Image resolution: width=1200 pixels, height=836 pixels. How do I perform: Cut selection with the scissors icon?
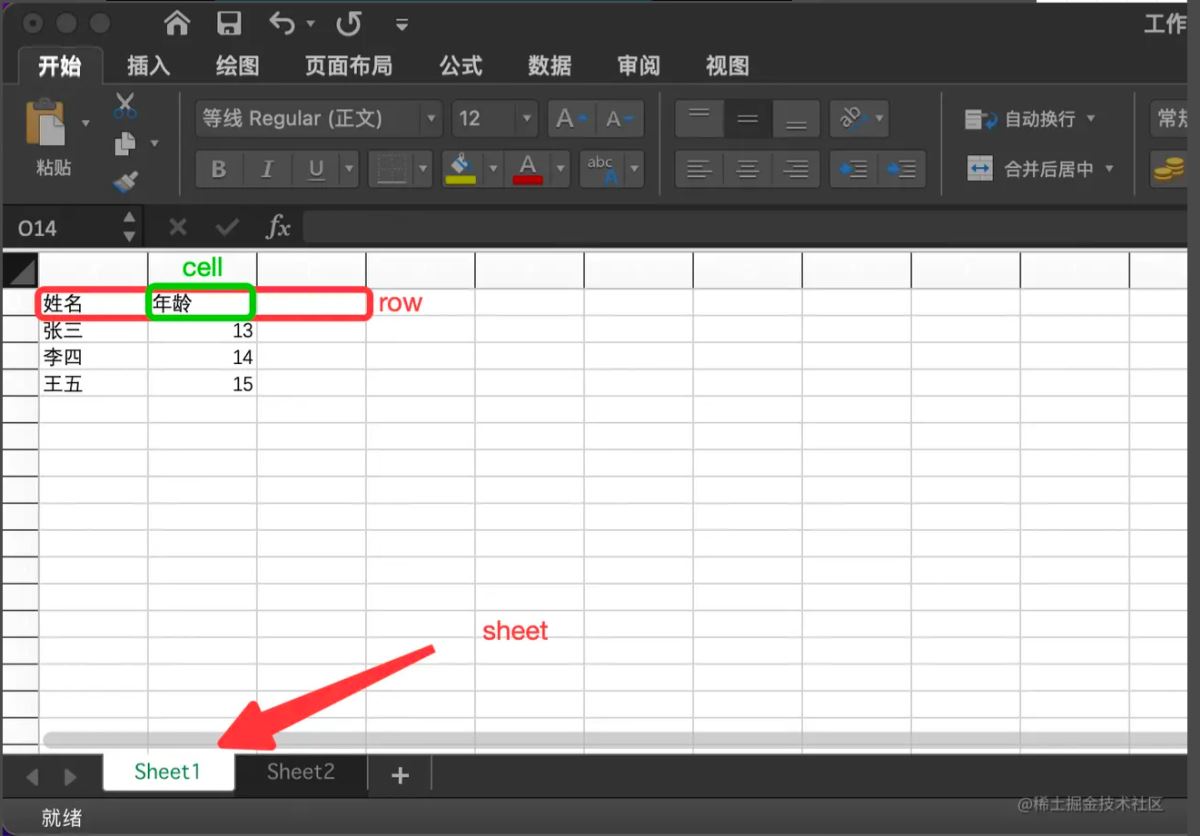pyautogui.click(x=125, y=105)
